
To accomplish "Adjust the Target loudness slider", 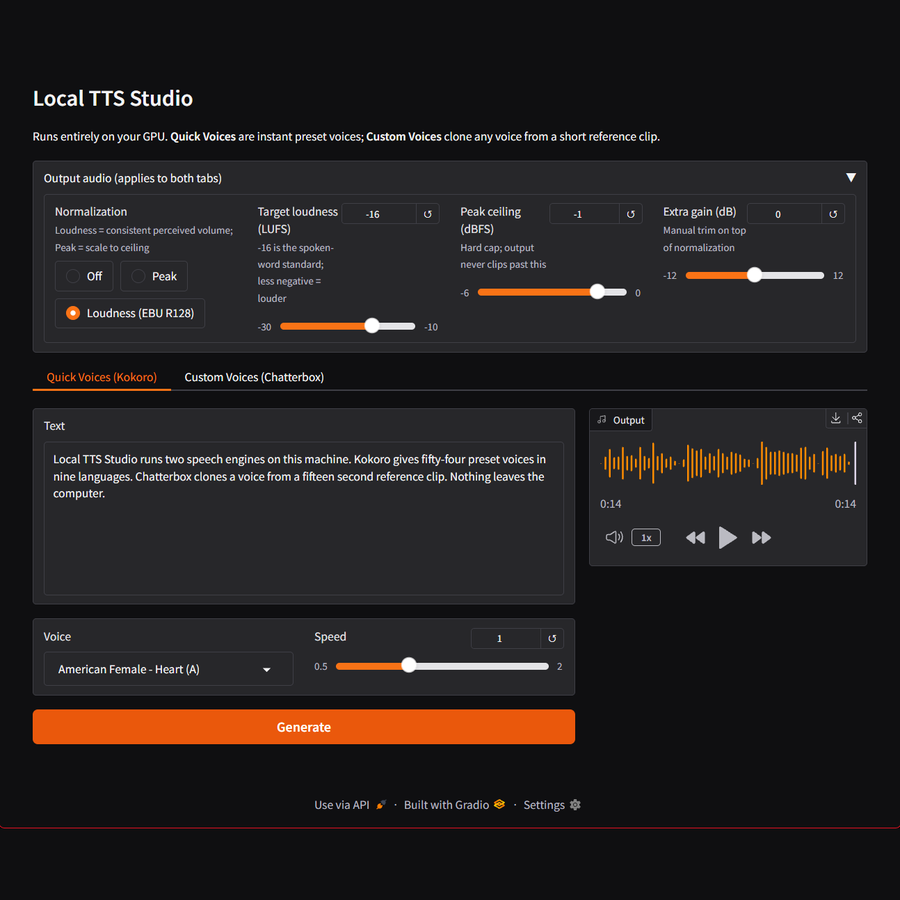I will coord(347,326).
